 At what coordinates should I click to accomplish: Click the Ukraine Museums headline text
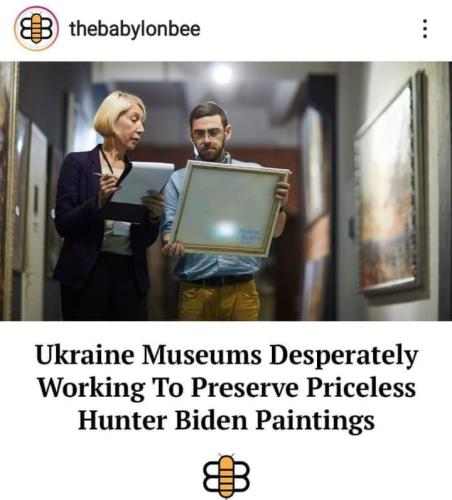226,387
